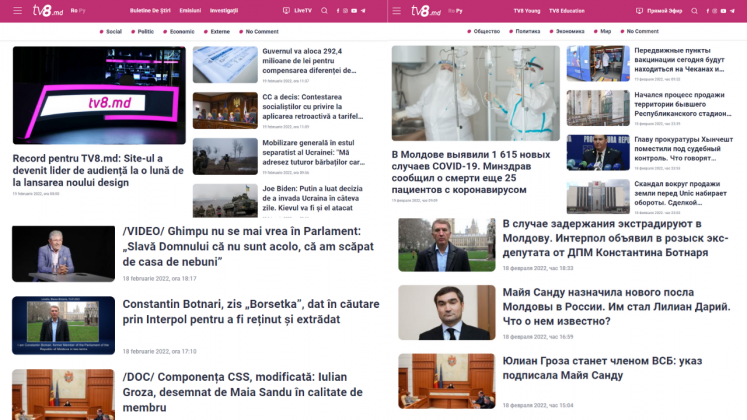Viewport: 747px width, 420px height.
Task: Open hamburger menu on Russian page
Action: [x=396, y=10]
